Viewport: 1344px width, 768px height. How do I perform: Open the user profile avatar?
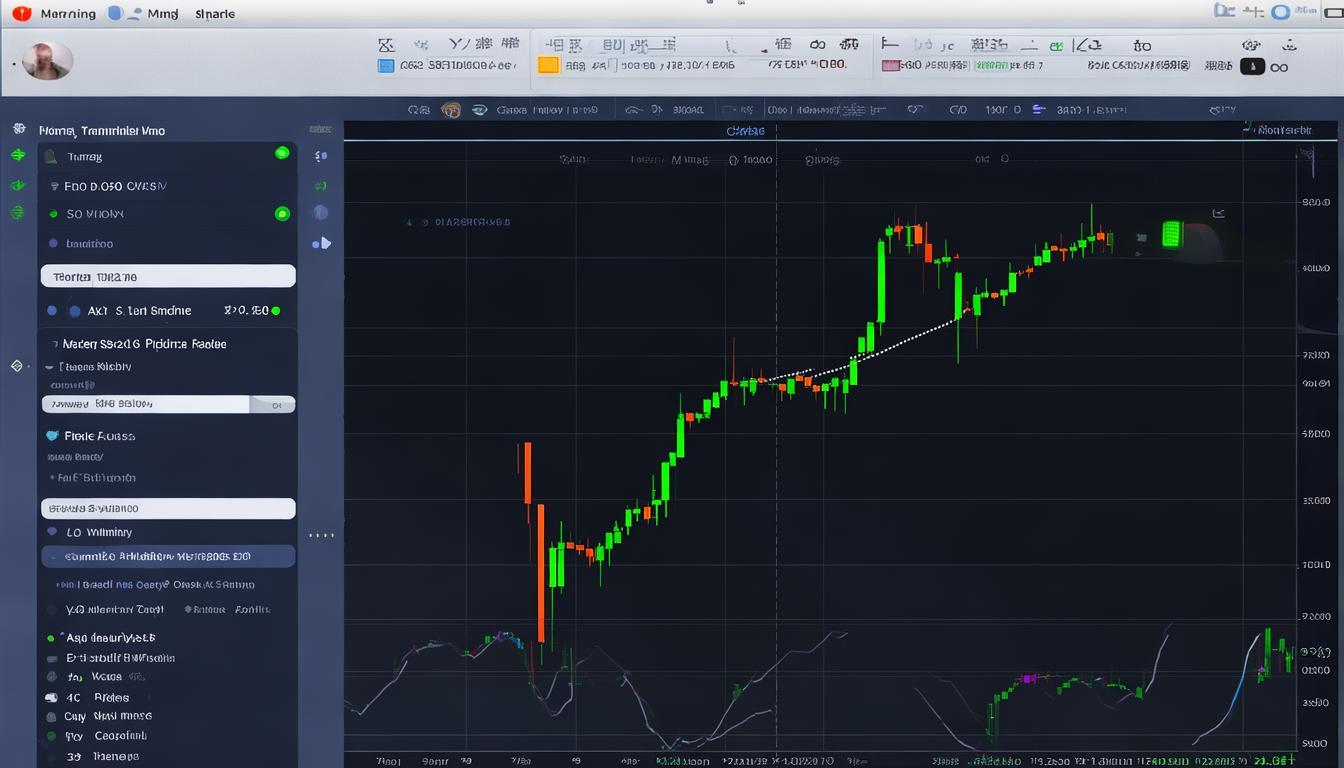click(x=47, y=61)
